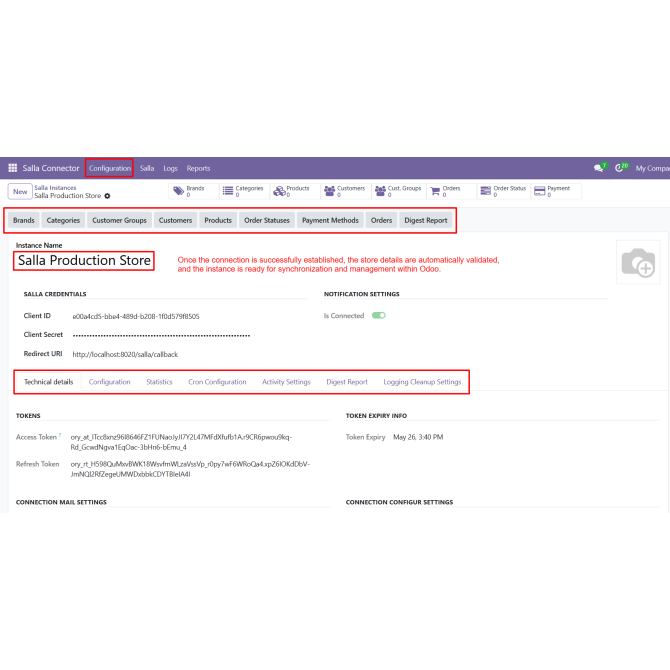Image resolution: width=670 pixels, height=670 pixels.
Task: Open the Reports menu
Action: pyautogui.click(x=198, y=168)
